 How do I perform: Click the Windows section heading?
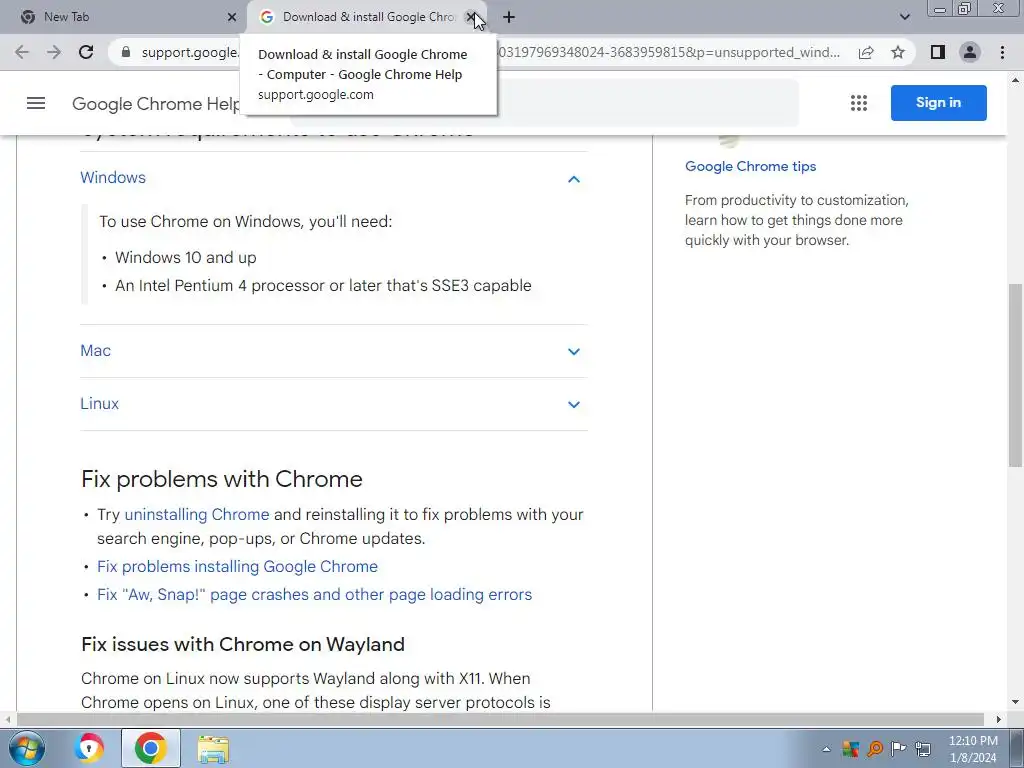[x=113, y=178]
